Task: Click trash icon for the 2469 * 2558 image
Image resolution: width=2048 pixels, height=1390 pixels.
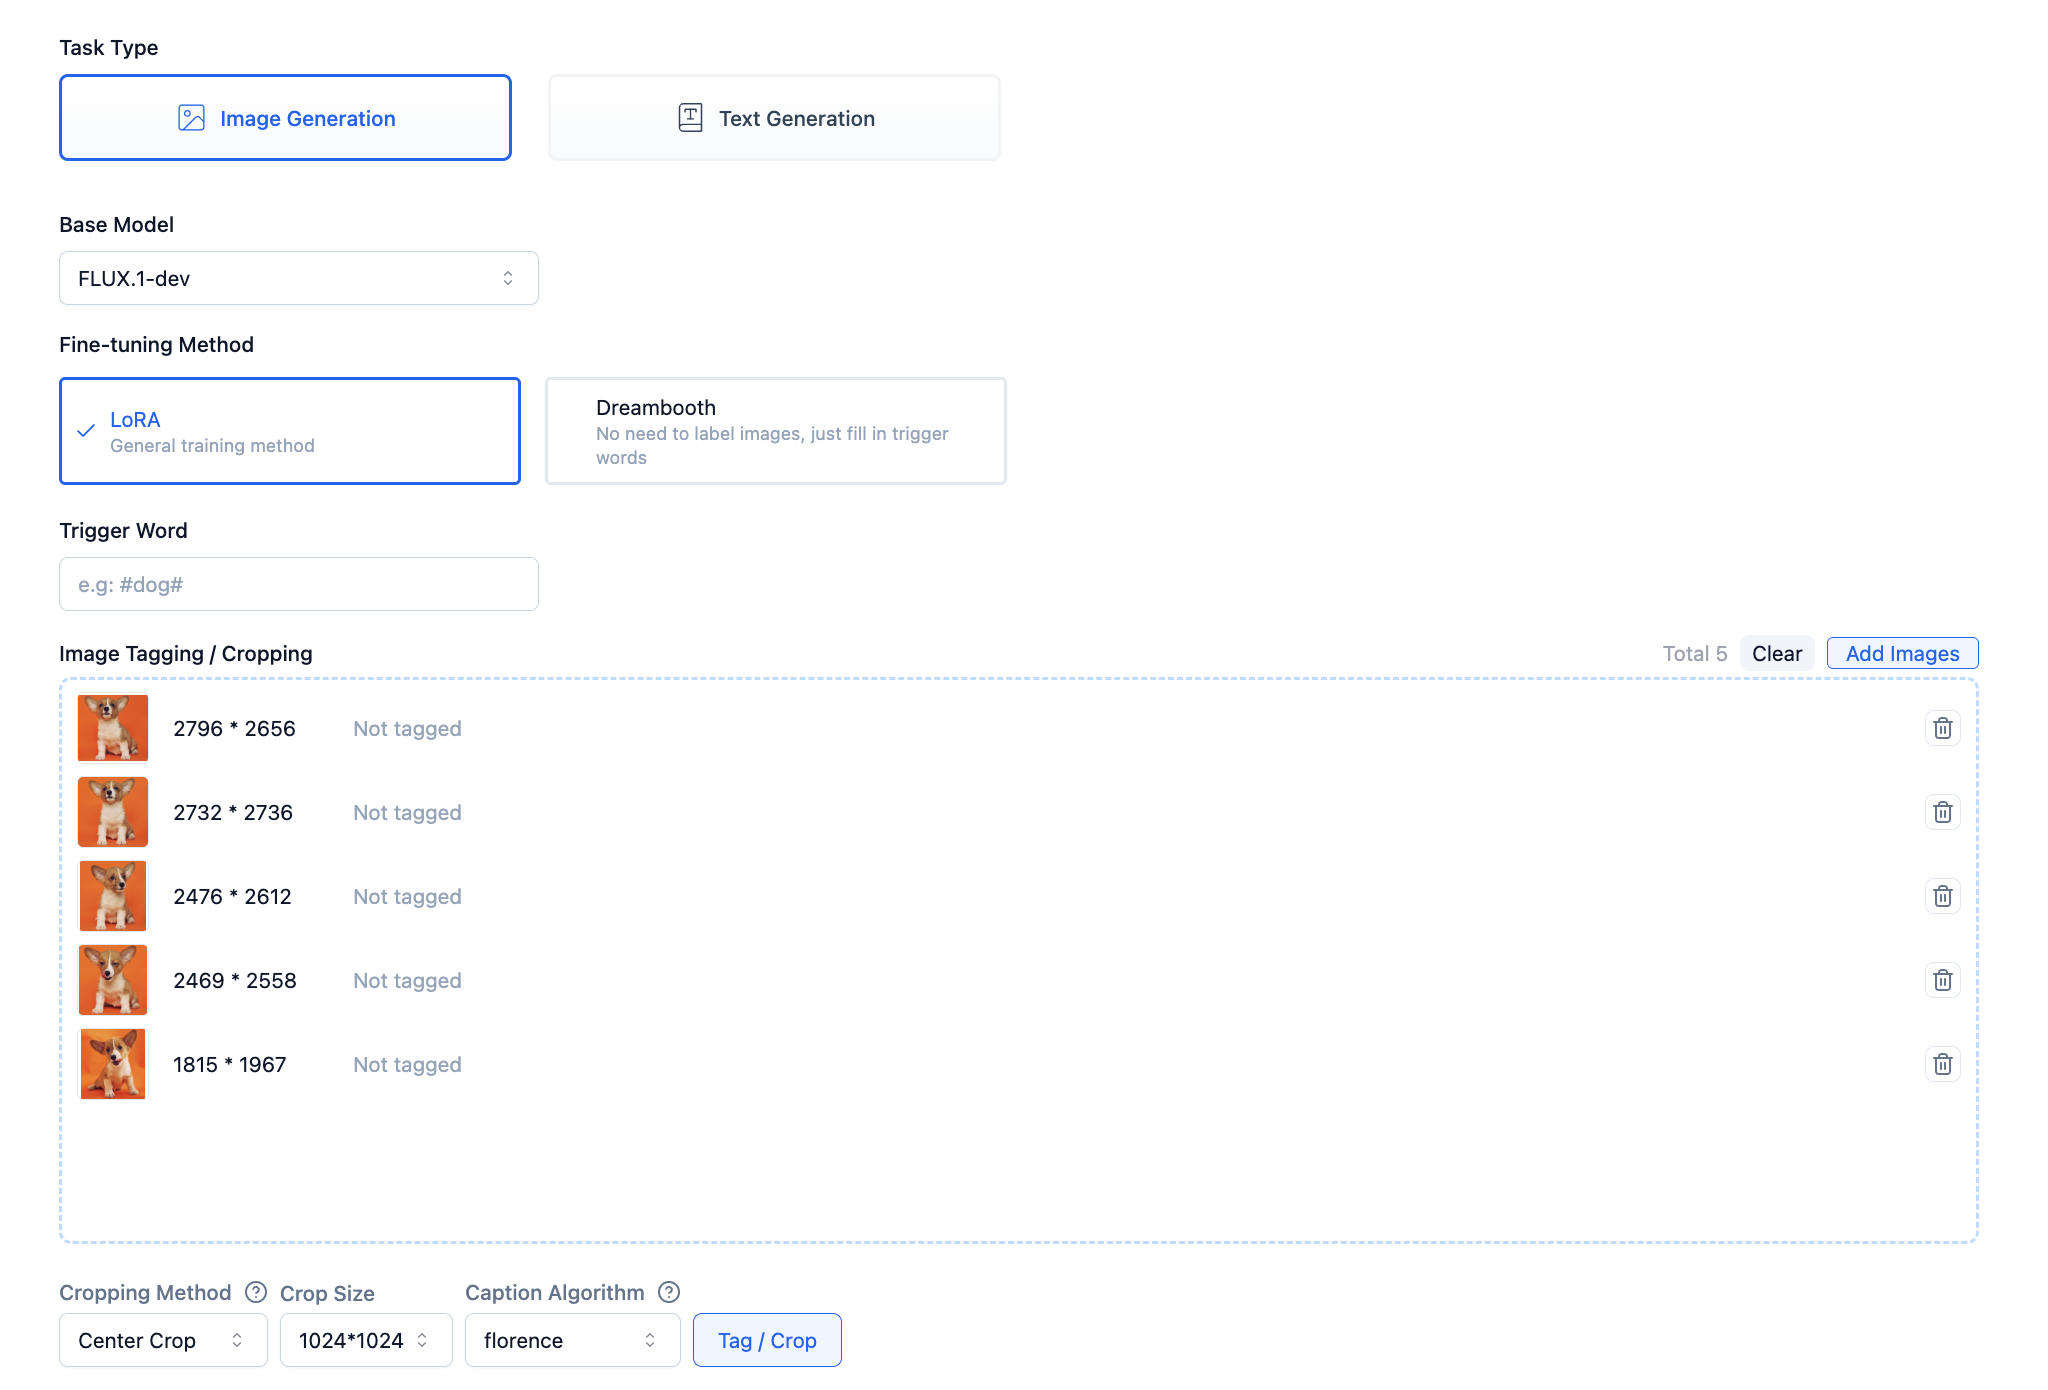Action: point(1942,980)
